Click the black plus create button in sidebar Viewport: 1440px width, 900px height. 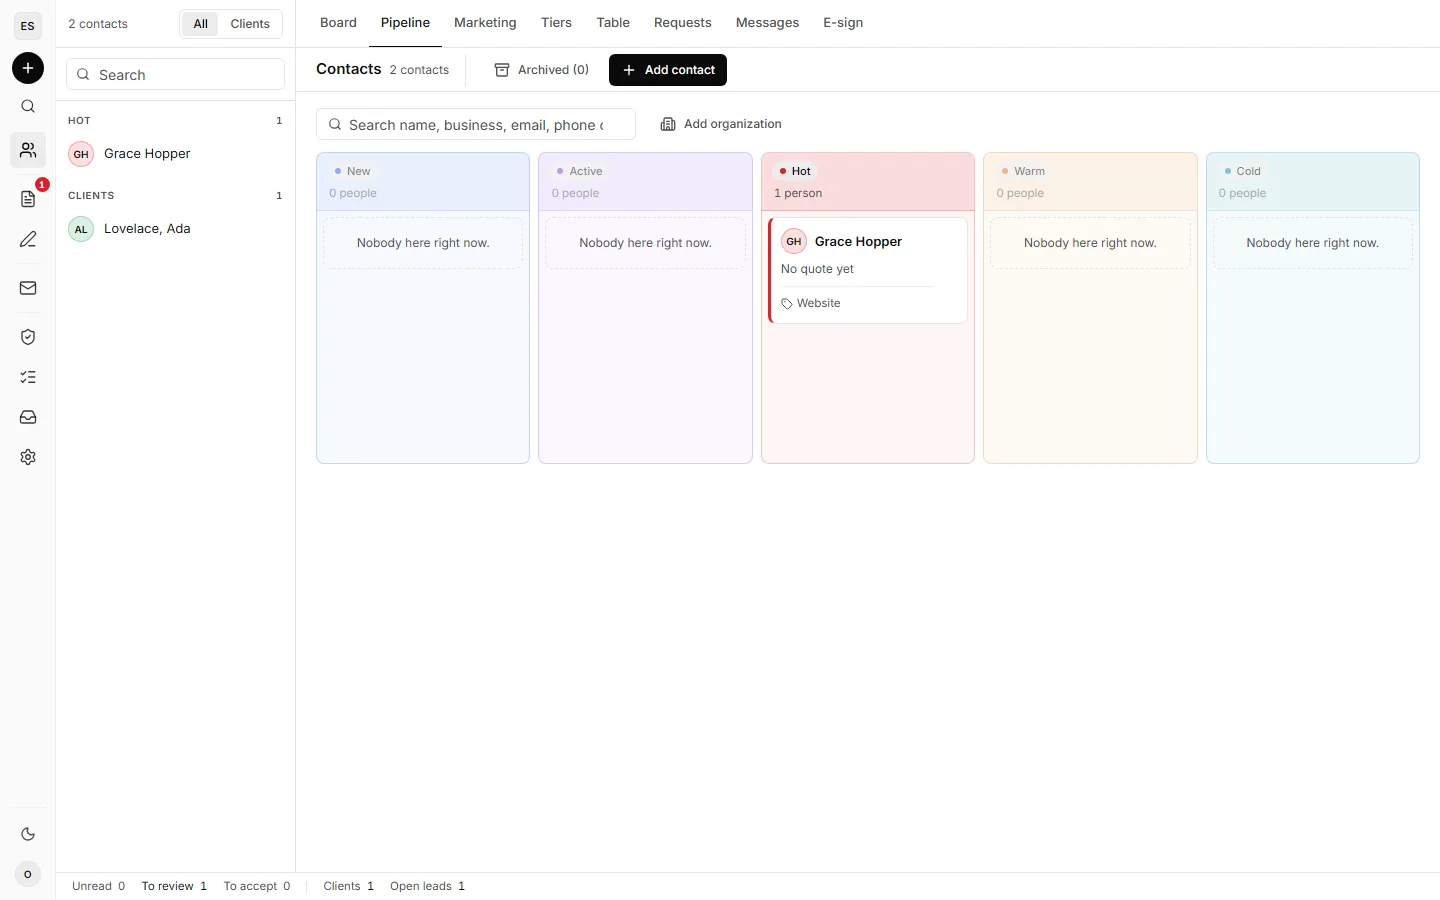[28, 68]
